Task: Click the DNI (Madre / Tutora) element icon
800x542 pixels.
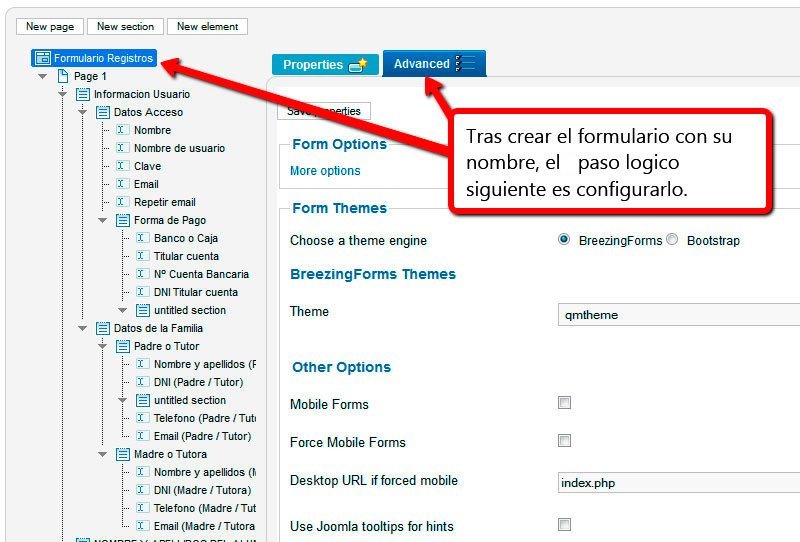Action: [142, 490]
